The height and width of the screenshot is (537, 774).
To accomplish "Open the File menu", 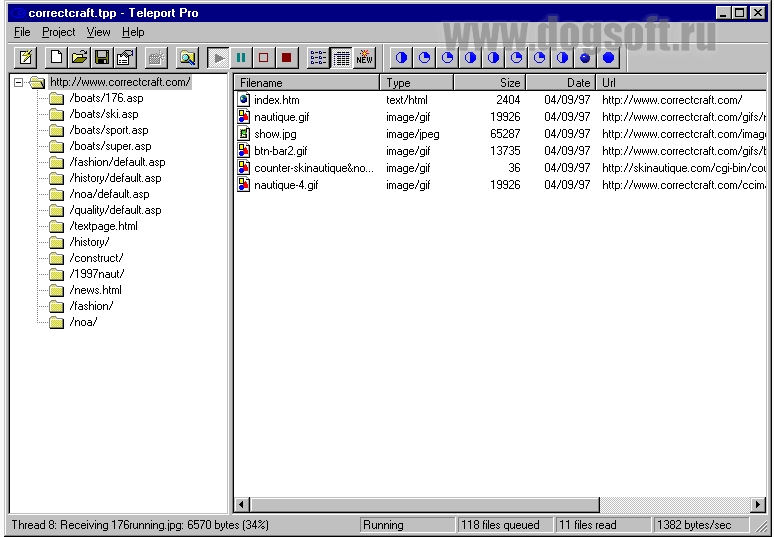I will 22,32.
